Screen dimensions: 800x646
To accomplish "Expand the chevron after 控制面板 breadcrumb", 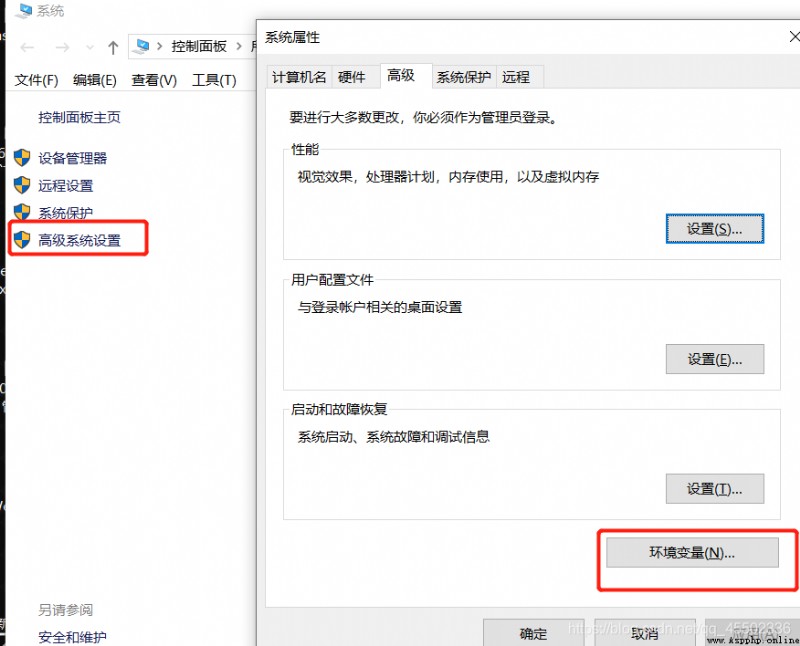I will pos(239,46).
